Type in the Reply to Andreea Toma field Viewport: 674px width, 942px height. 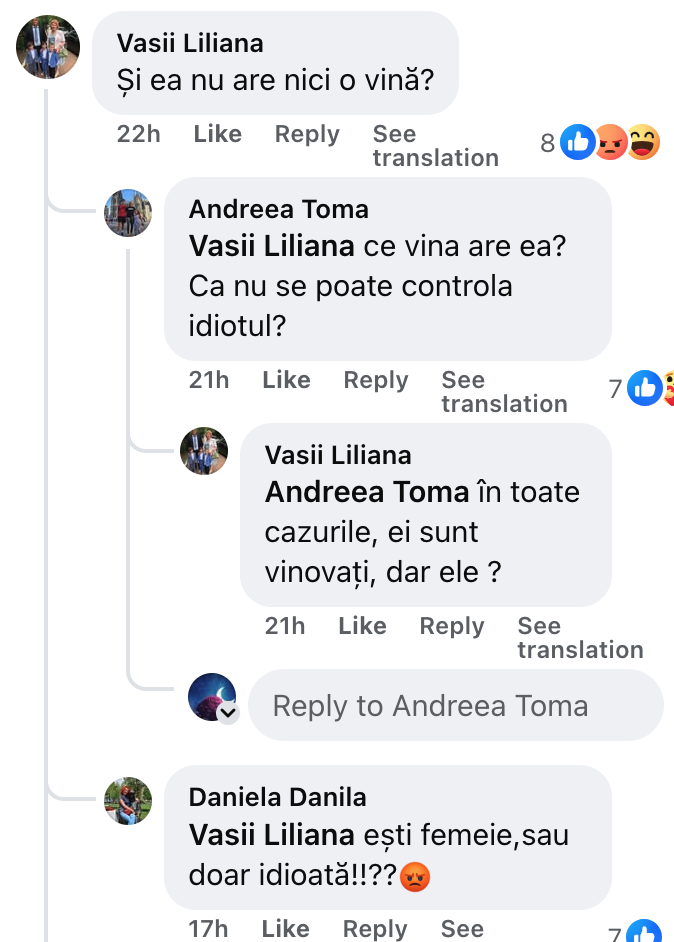click(x=455, y=706)
